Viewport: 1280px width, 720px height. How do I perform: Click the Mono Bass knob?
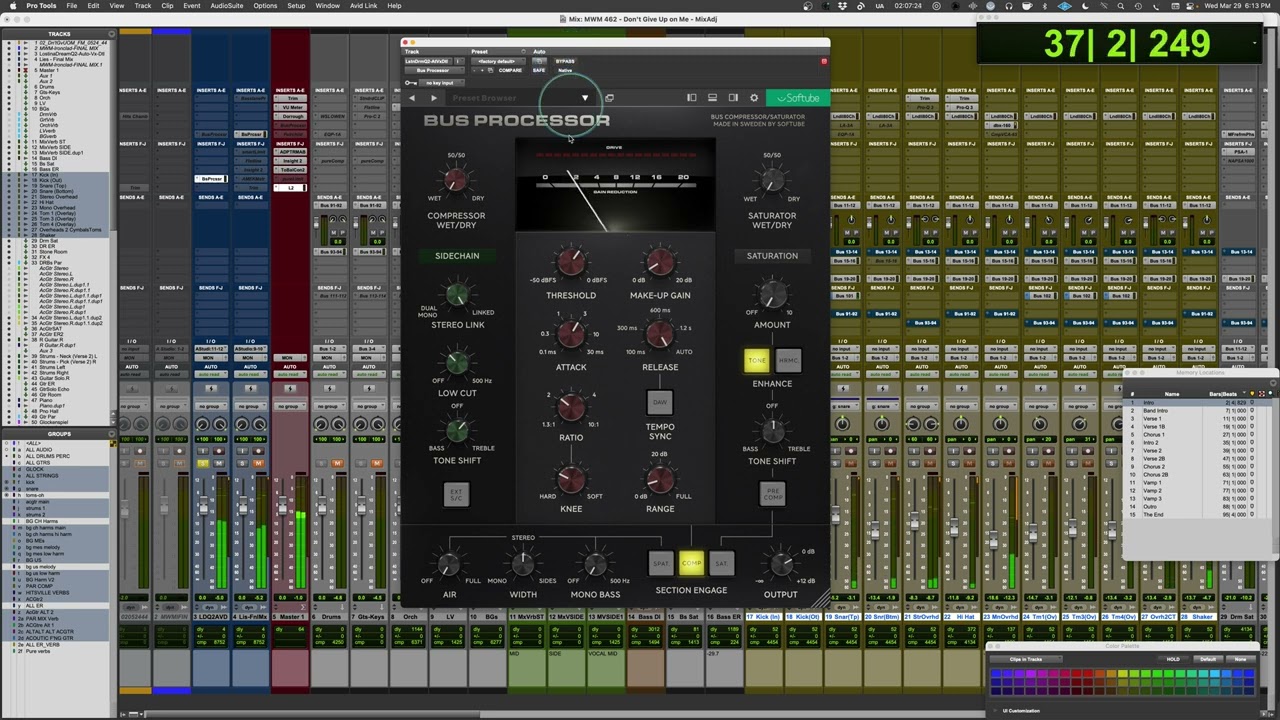click(x=595, y=565)
